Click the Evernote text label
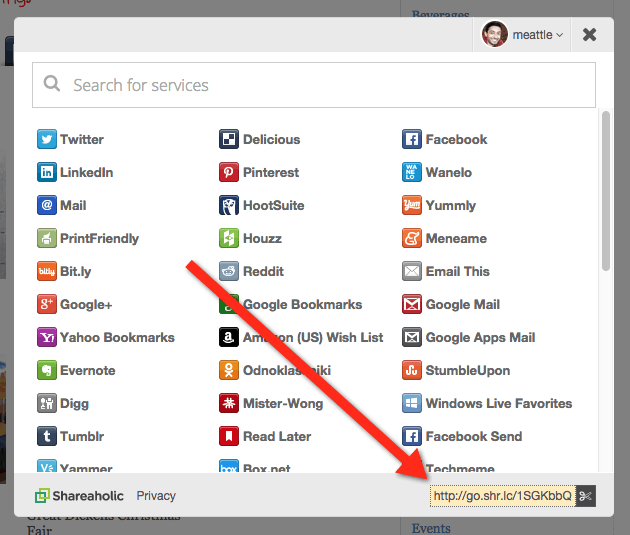 (88, 370)
